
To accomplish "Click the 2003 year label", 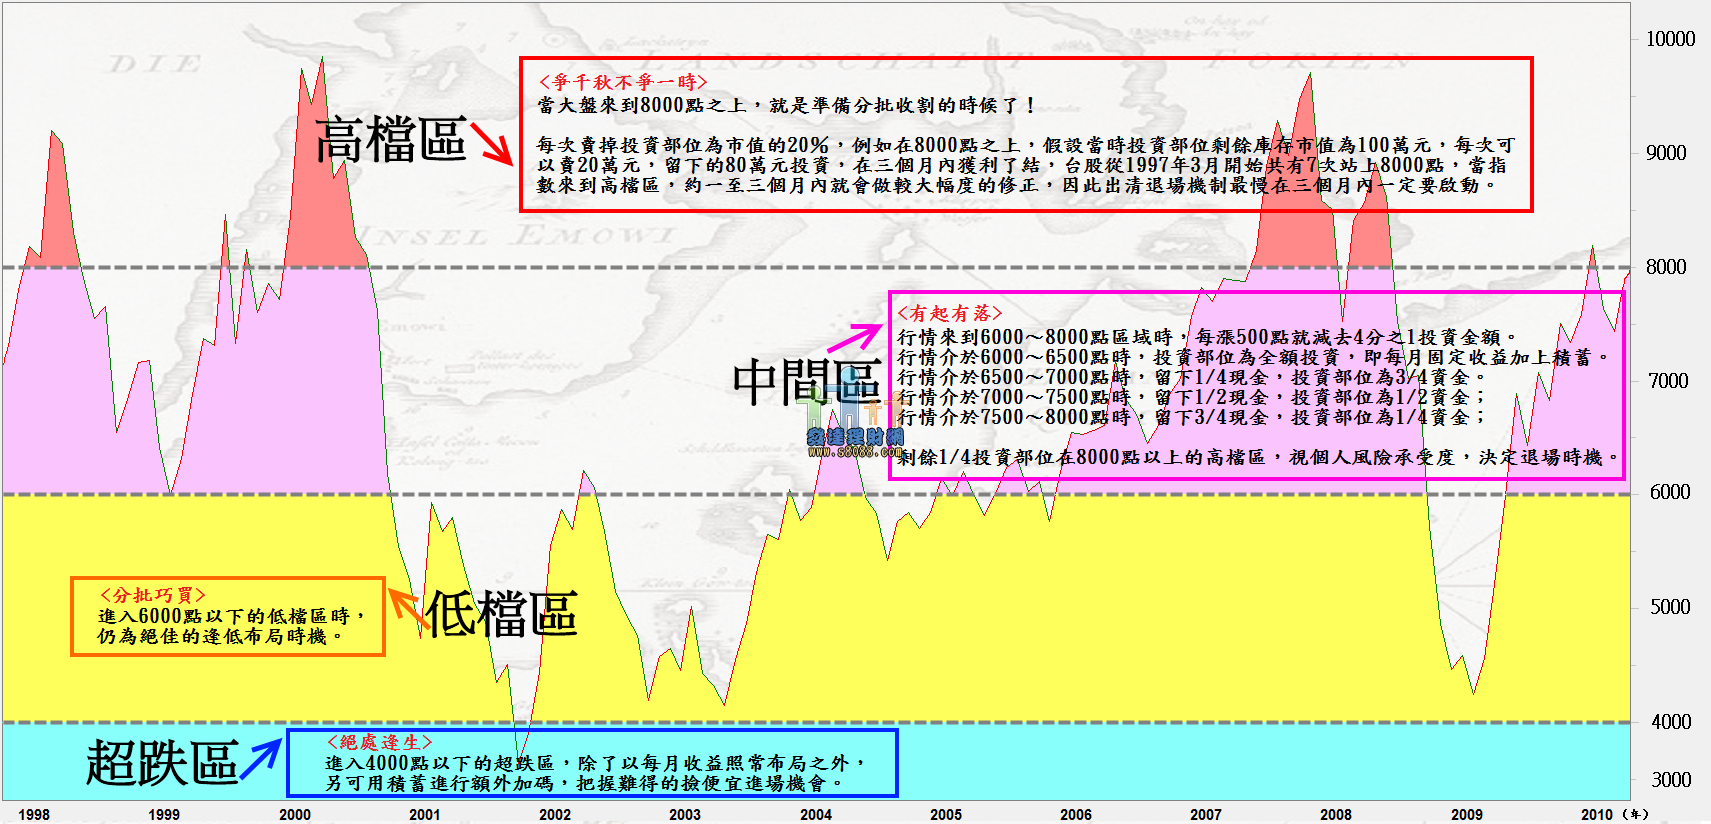I will click(x=685, y=814).
